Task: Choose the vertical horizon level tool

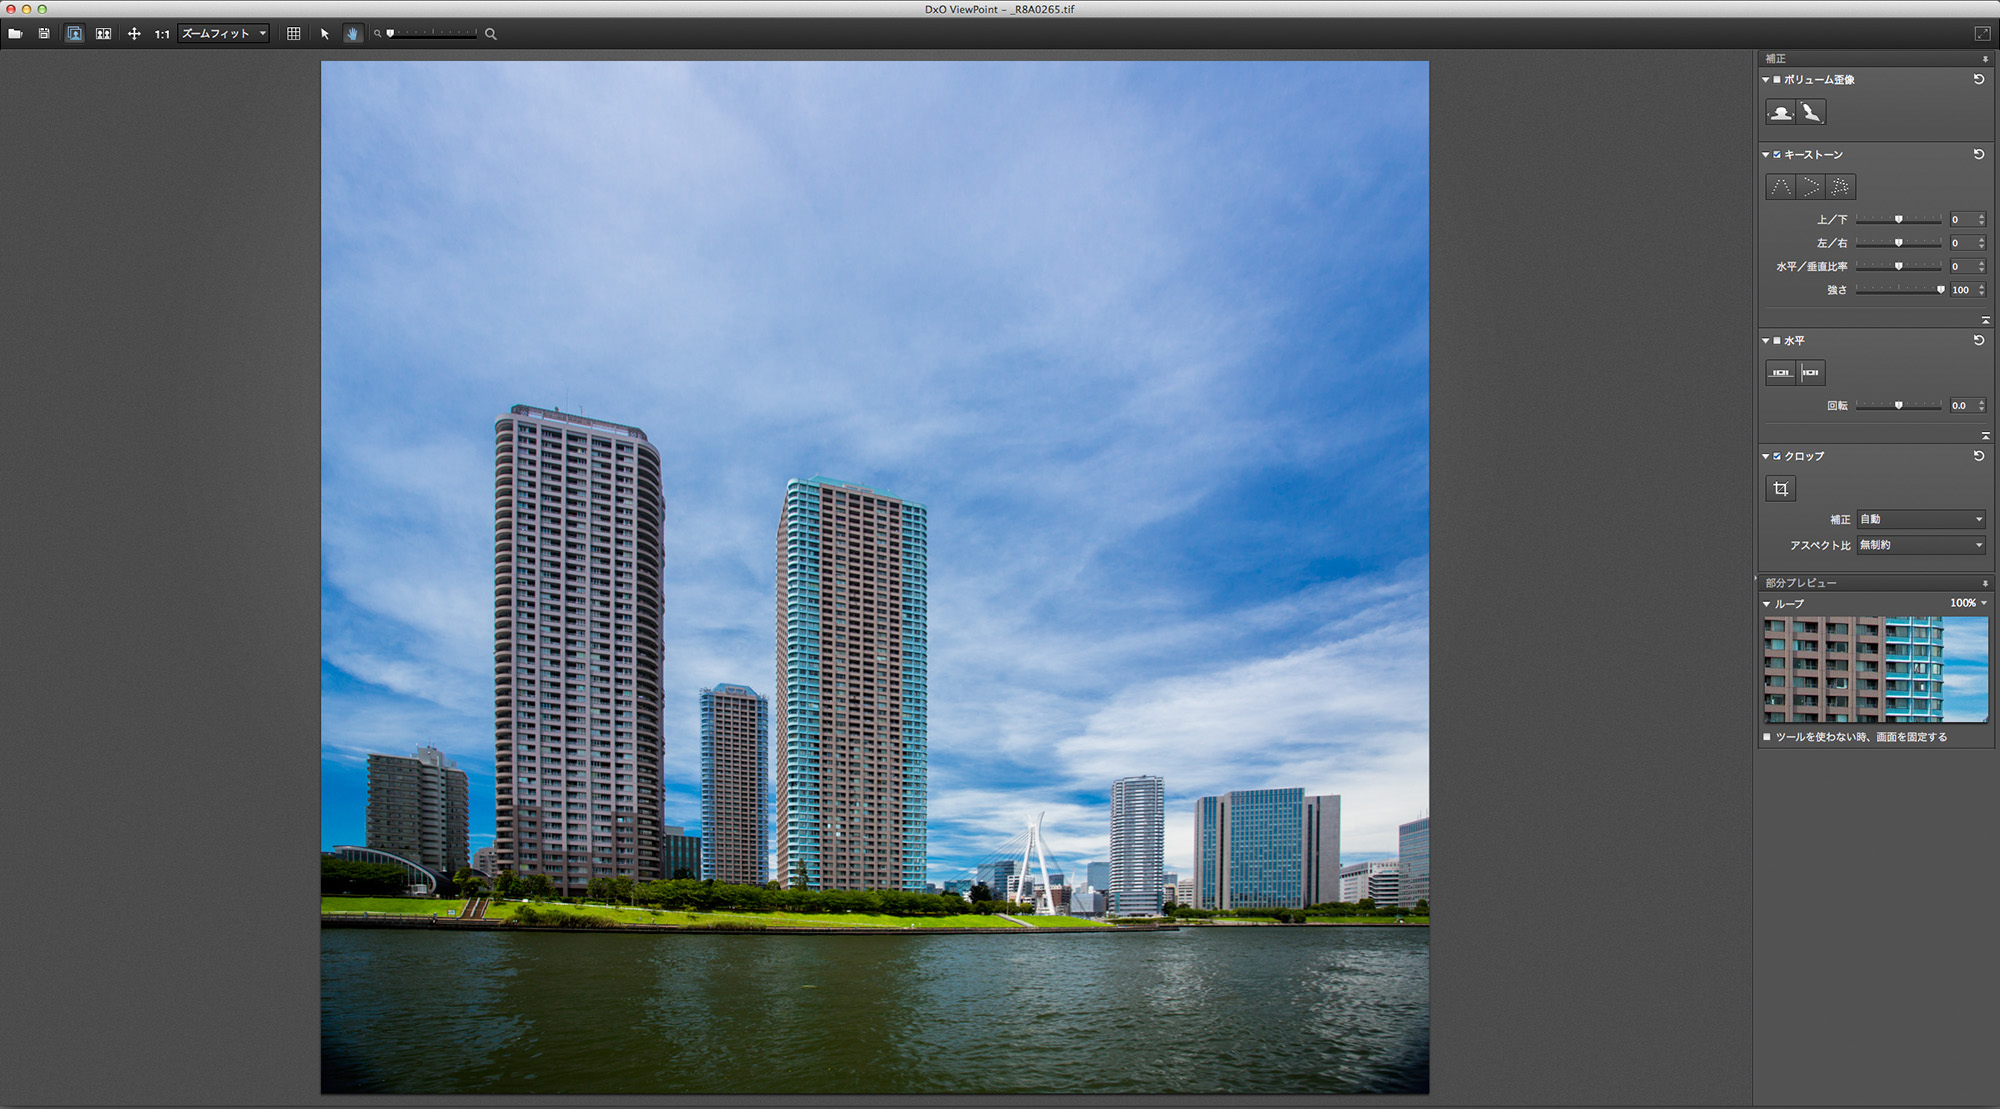Action: pos(1811,373)
